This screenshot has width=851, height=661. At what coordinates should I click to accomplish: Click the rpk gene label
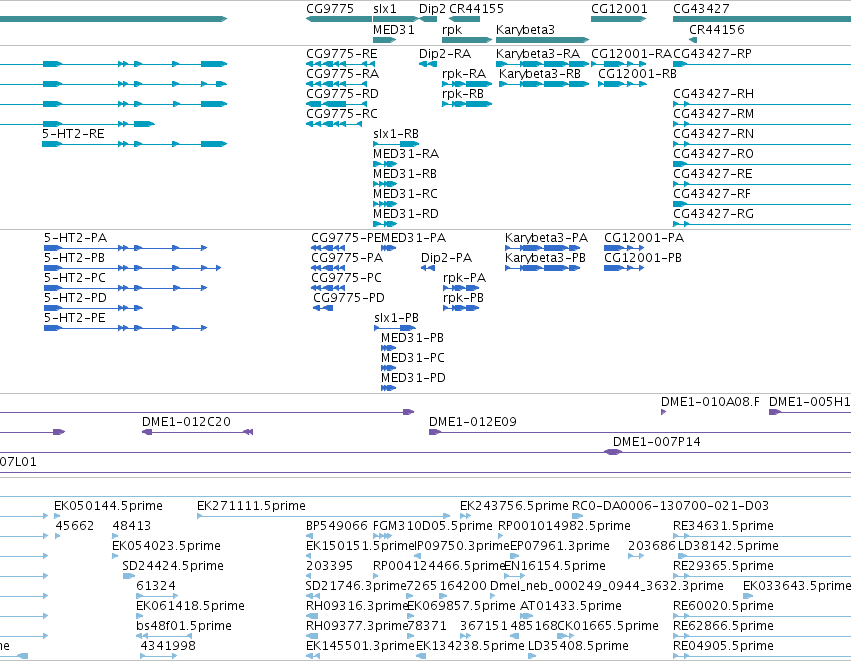pyautogui.click(x=452, y=30)
